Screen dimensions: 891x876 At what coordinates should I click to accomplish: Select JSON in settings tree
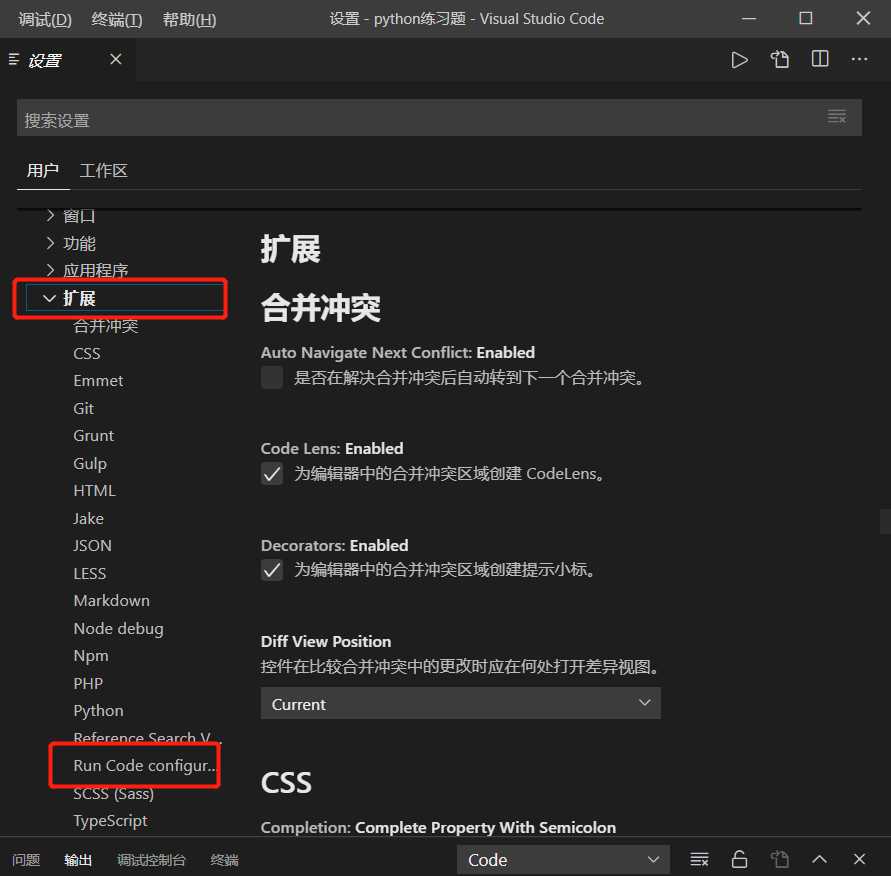tap(93, 546)
